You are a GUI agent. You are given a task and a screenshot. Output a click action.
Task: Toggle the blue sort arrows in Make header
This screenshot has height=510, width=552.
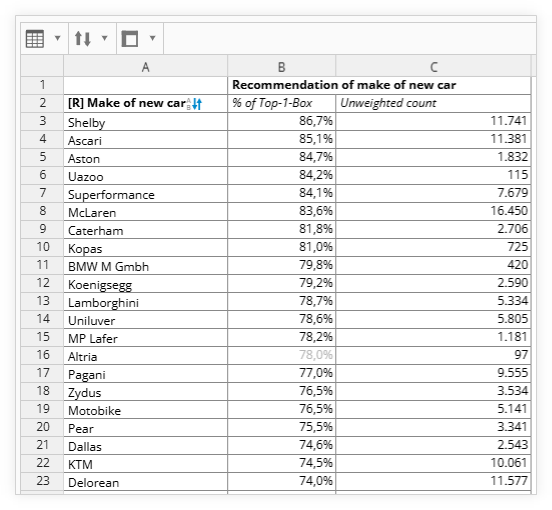pos(197,103)
